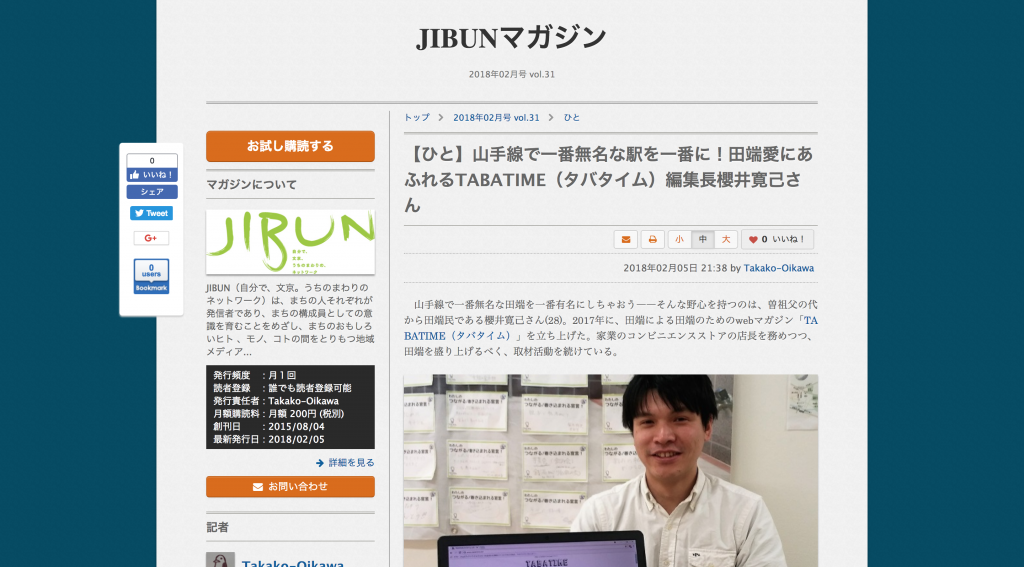Click the Takako-Oikawa reporter name in sidebar
Screen dimensions: 1024x567
(x=293, y=563)
